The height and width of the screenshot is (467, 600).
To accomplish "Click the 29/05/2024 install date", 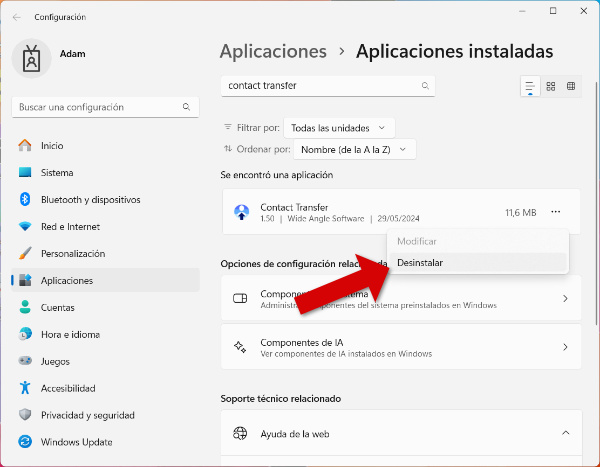I will (398, 219).
